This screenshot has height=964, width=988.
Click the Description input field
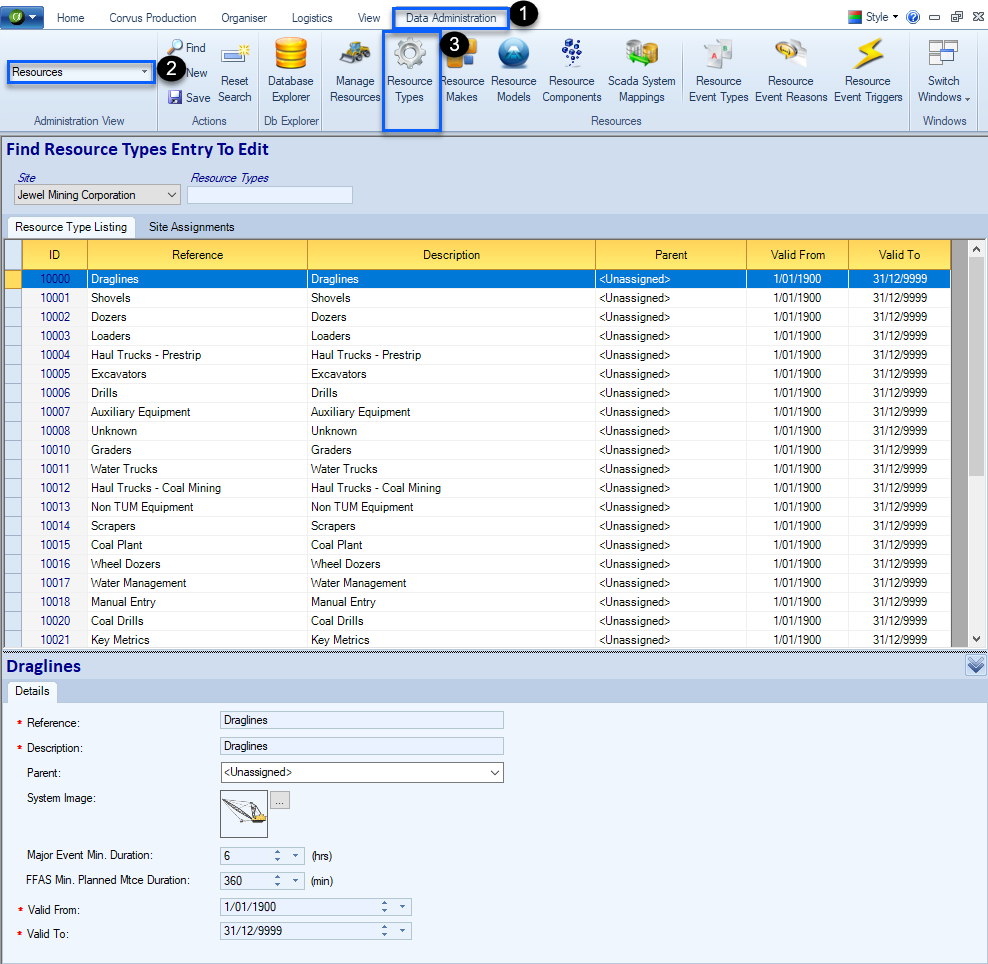coord(362,746)
